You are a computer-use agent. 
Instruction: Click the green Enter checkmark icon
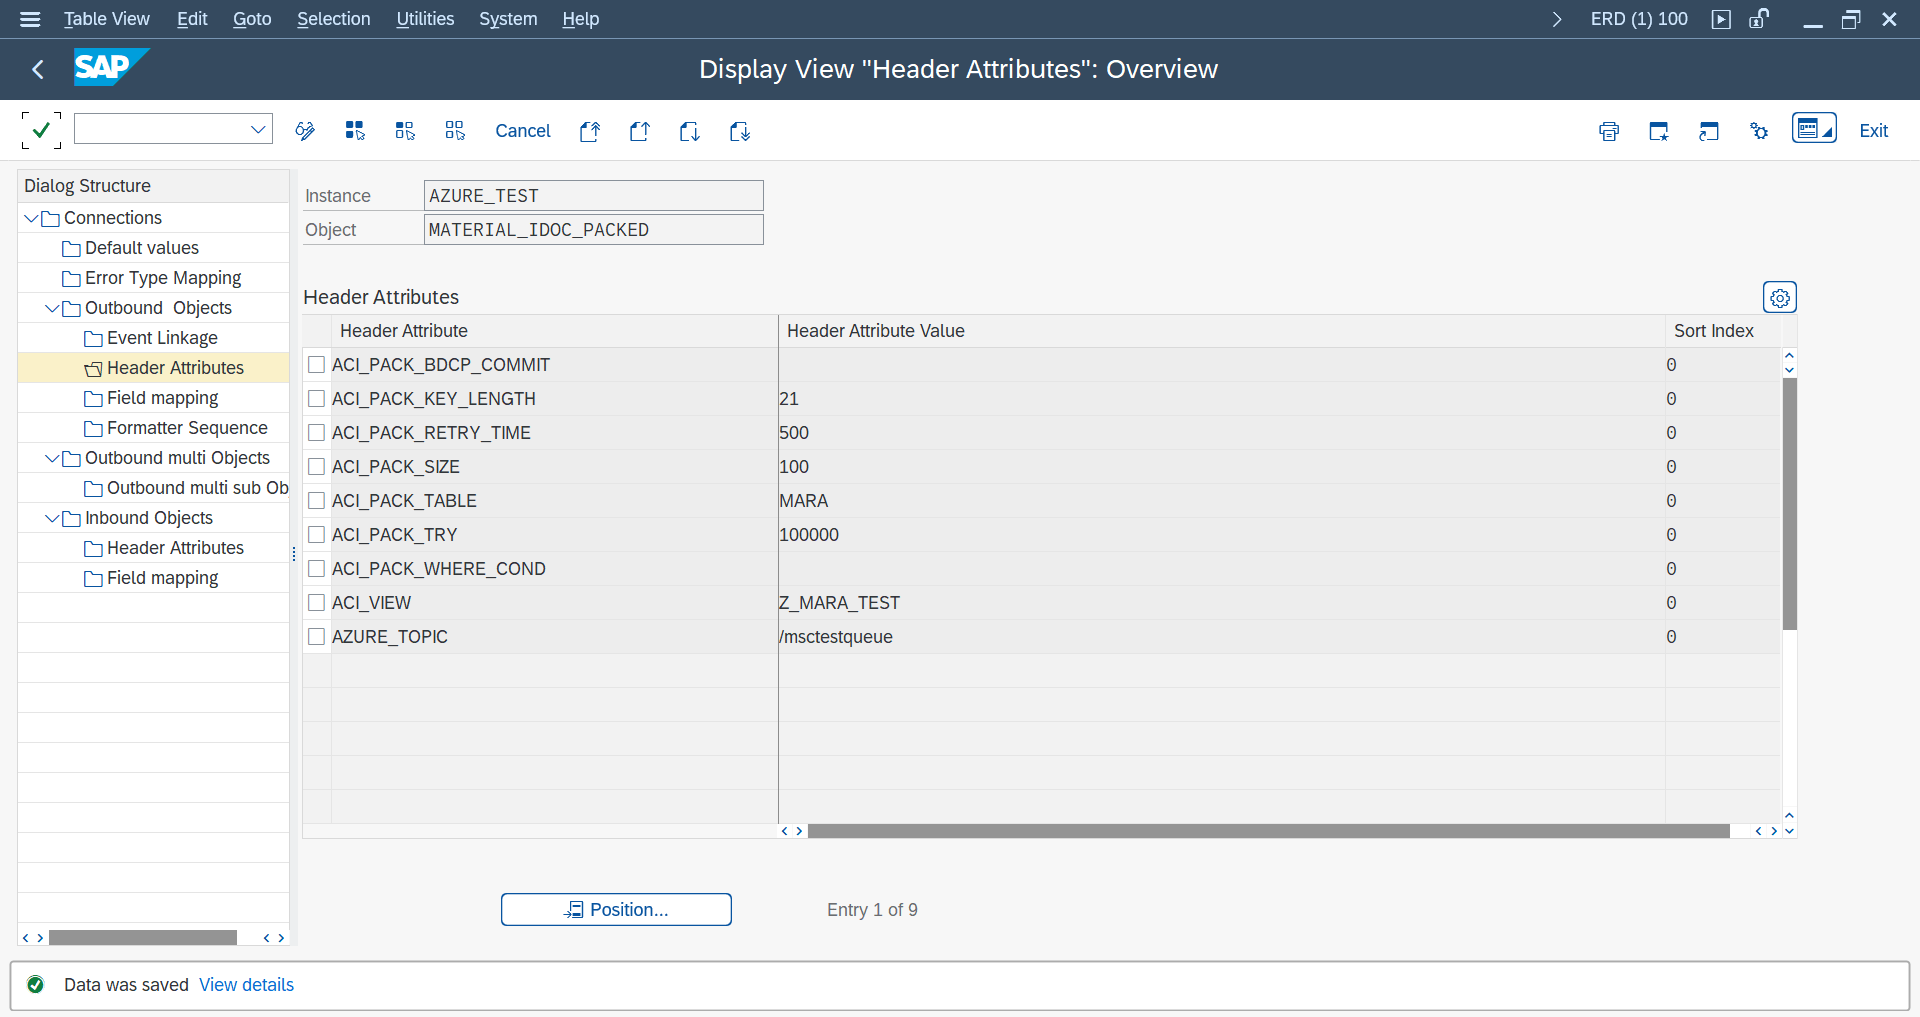click(x=41, y=130)
